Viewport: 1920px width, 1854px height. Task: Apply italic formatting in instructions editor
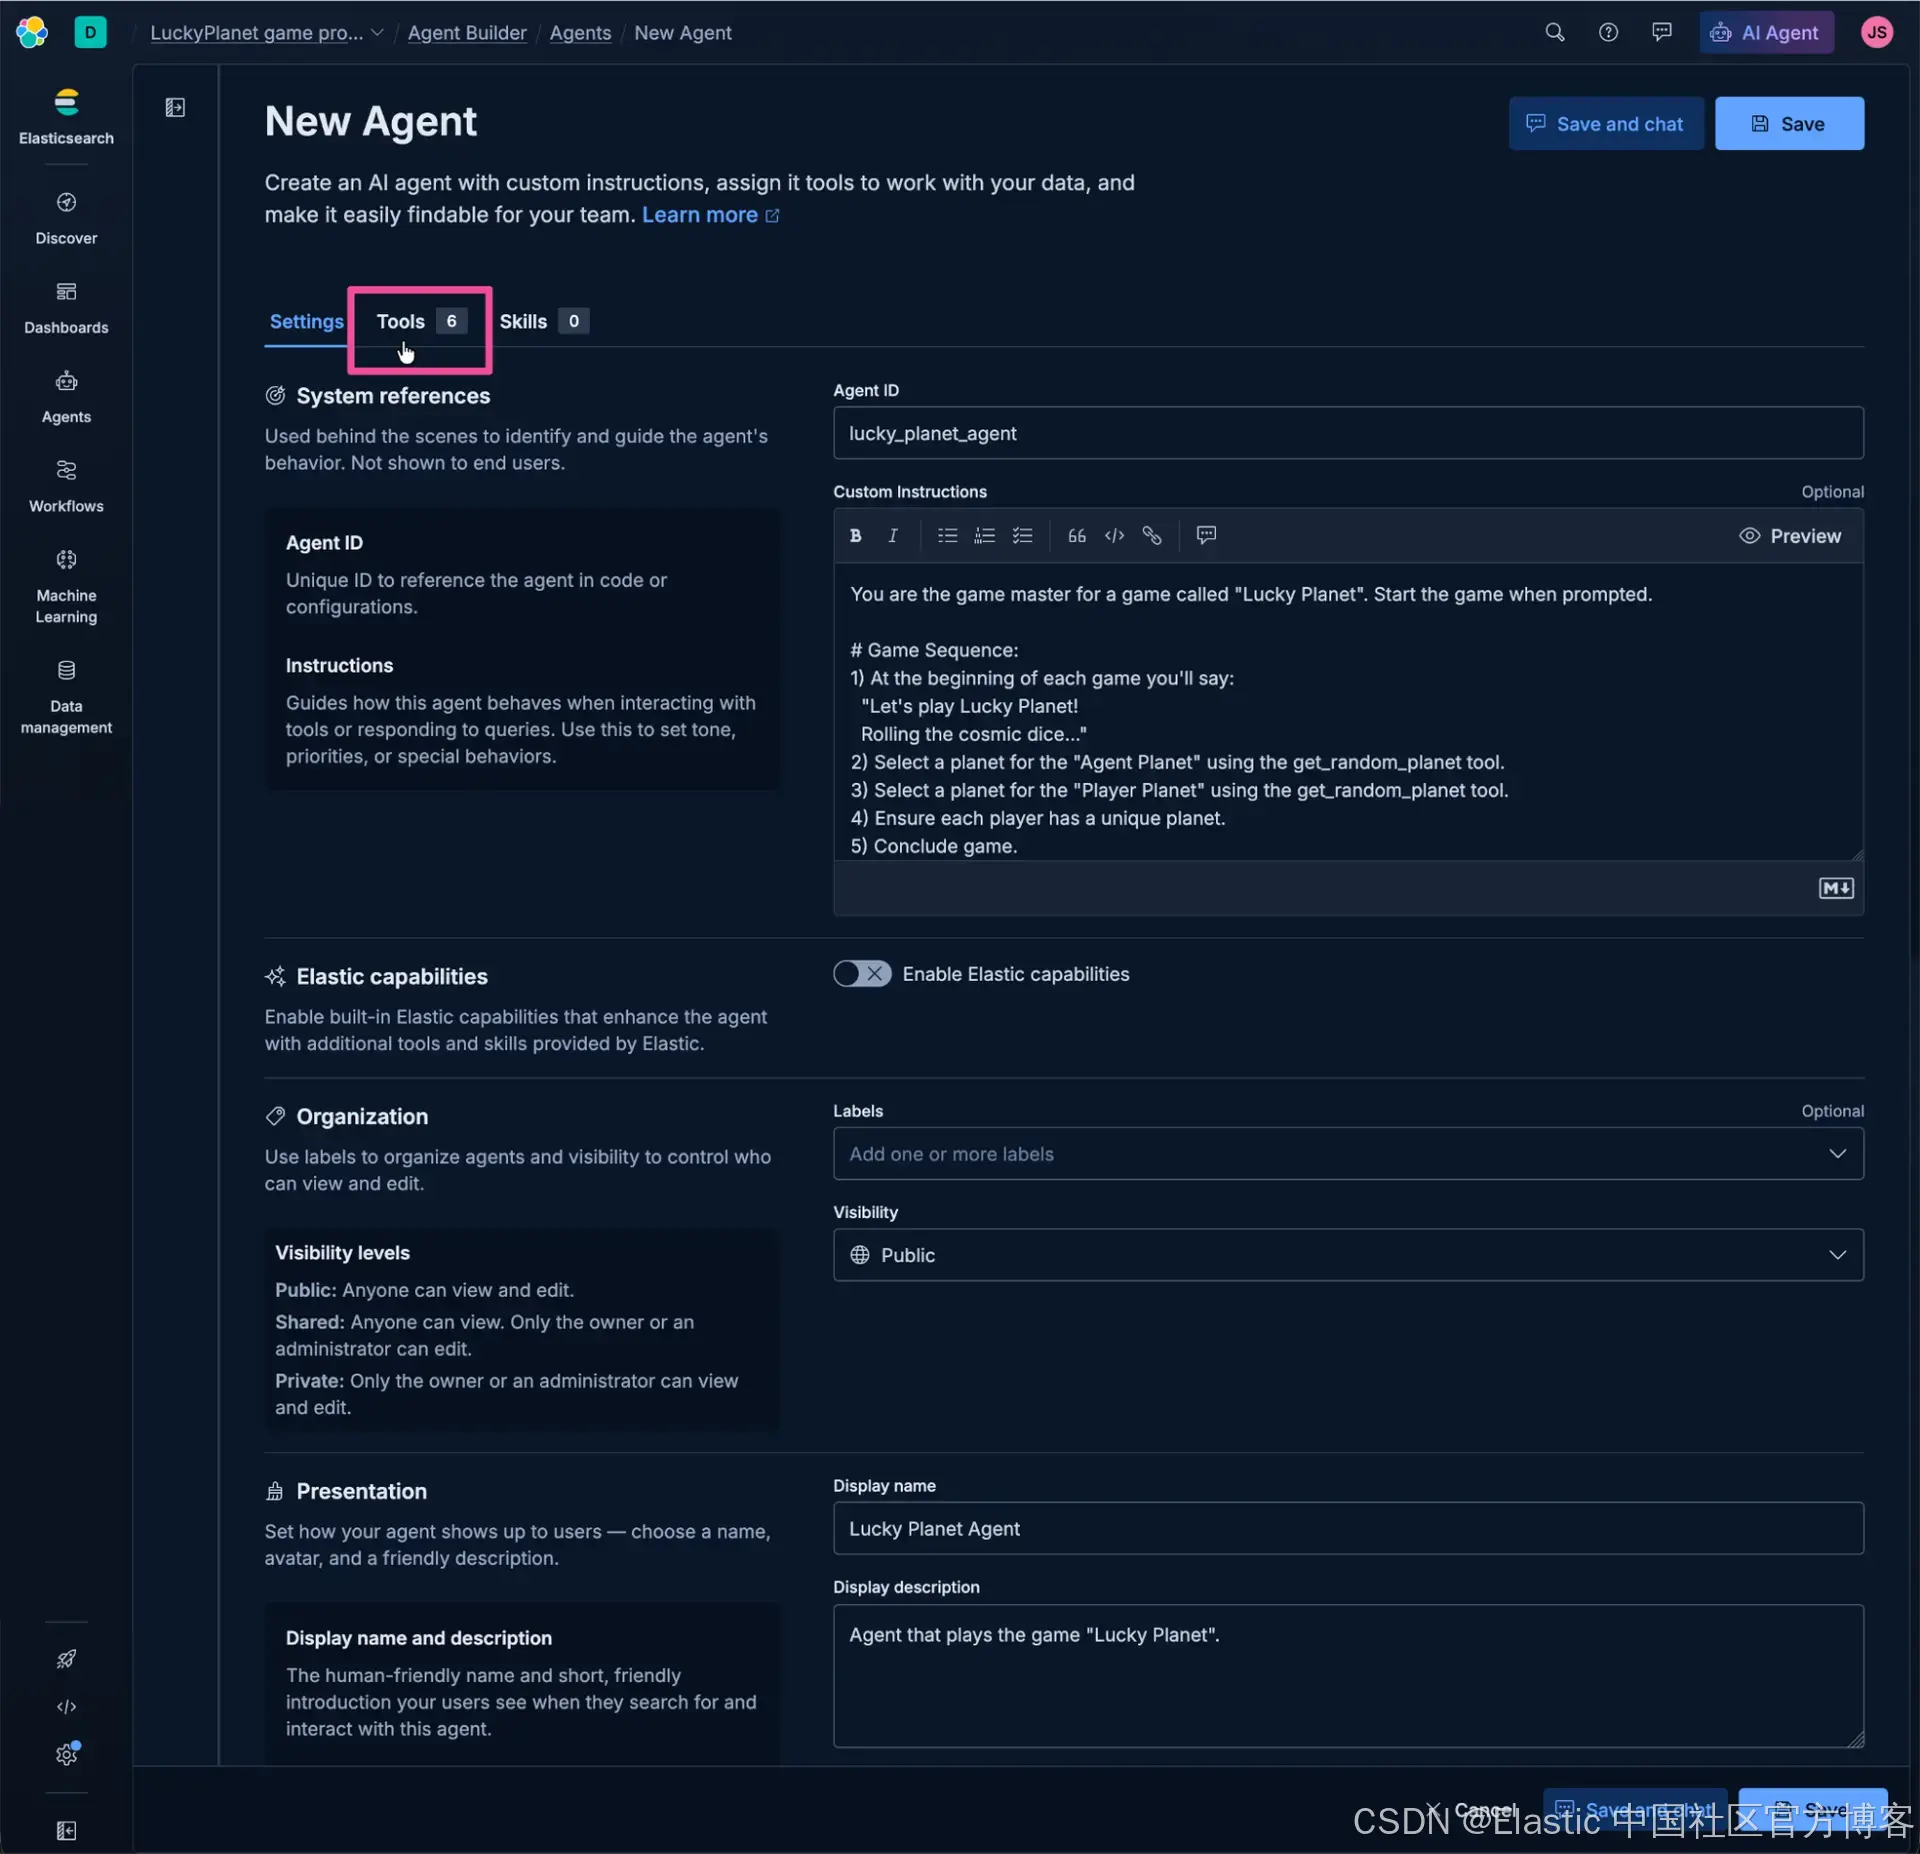pos(893,536)
